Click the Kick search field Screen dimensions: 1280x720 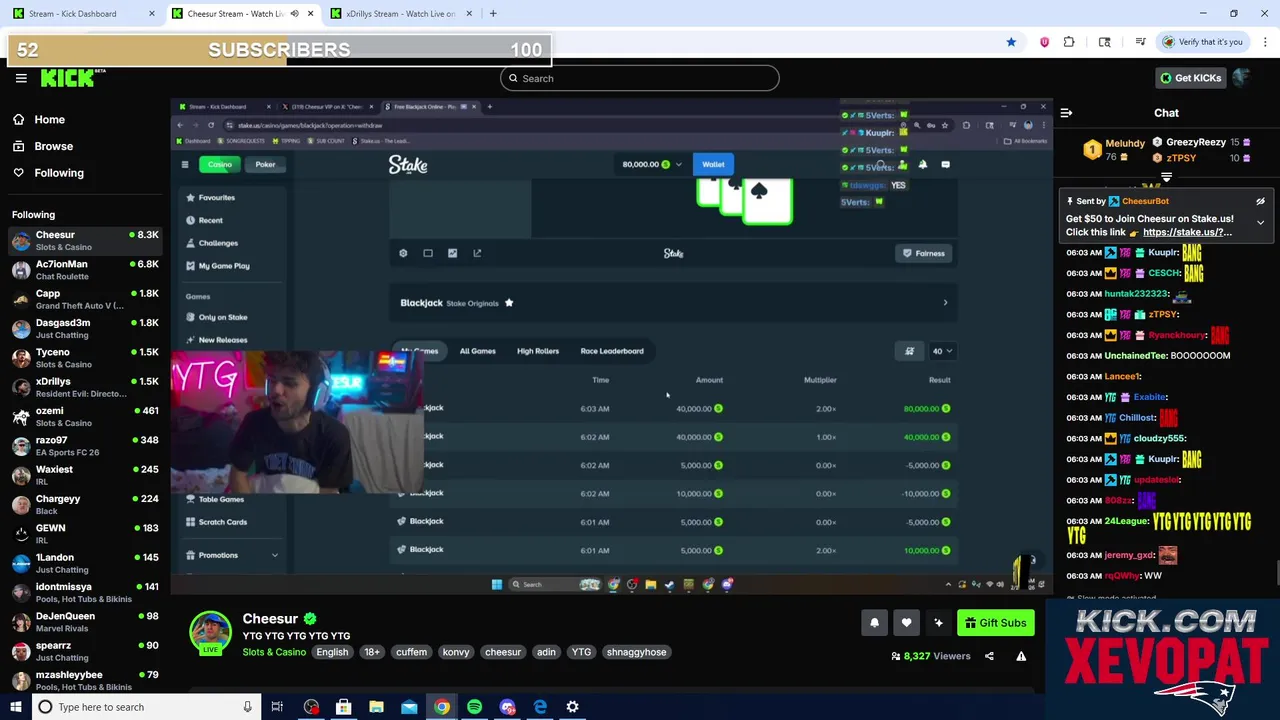tap(640, 78)
